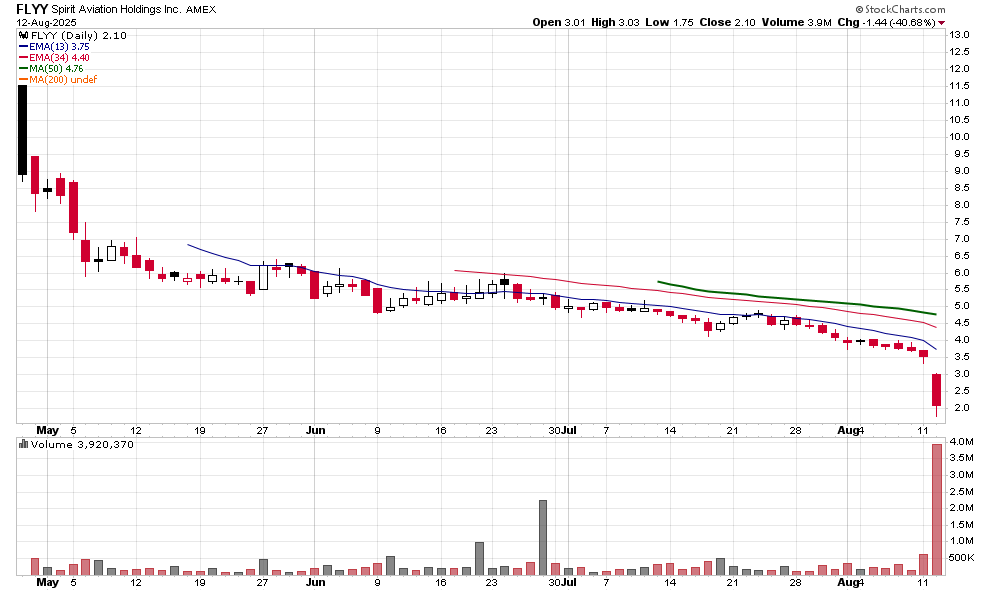This screenshot has height=591, width=990.
Task: Click the 500K volume axis label
Action: [961, 558]
